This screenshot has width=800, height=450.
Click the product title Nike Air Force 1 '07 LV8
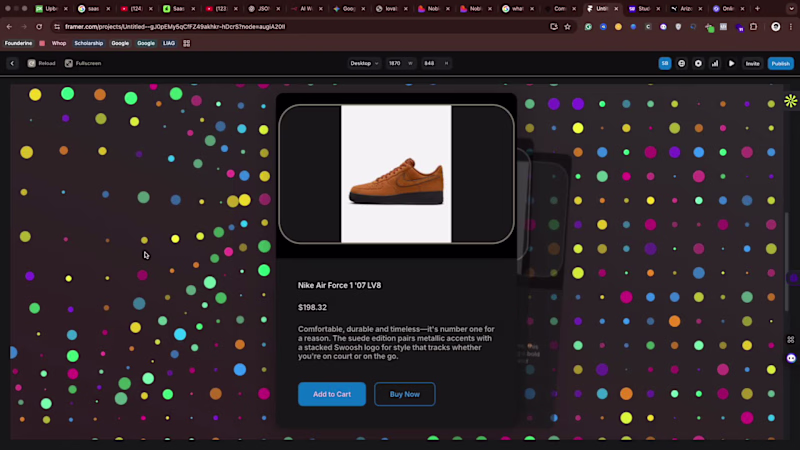coord(339,285)
